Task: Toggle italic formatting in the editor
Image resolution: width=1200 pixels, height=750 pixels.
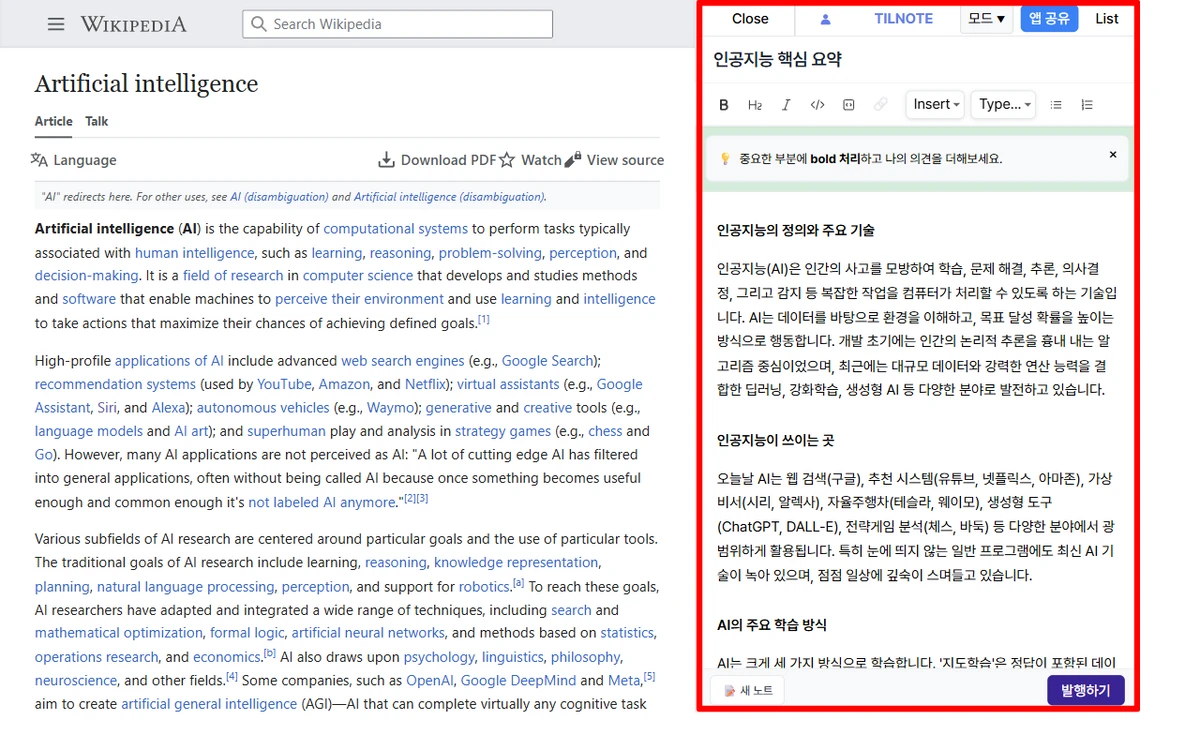Action: [x=786, y=105]
